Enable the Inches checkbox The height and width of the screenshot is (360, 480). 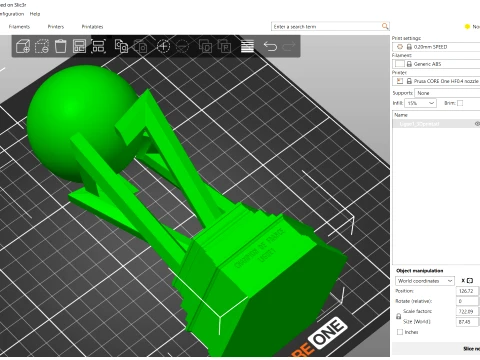[x=400, y=332]
